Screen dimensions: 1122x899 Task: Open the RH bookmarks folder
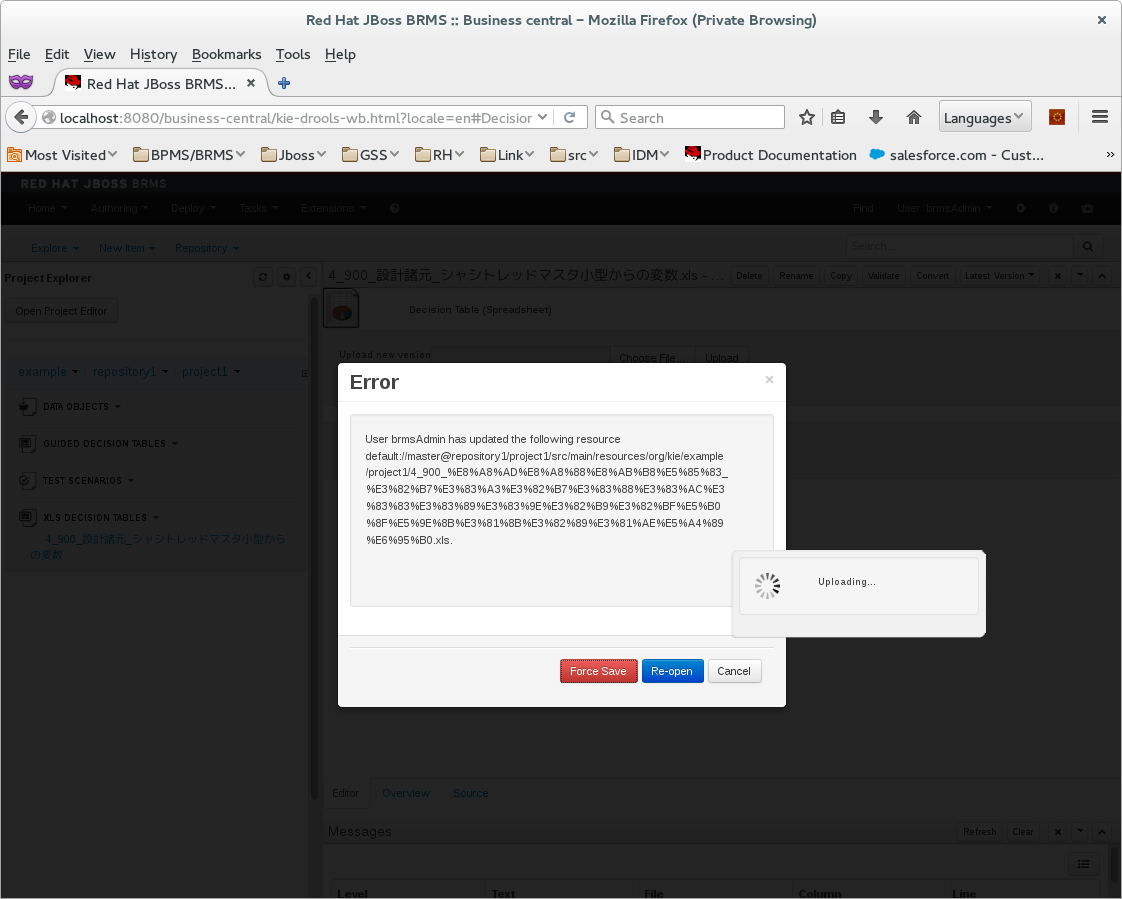coord(439,155)
